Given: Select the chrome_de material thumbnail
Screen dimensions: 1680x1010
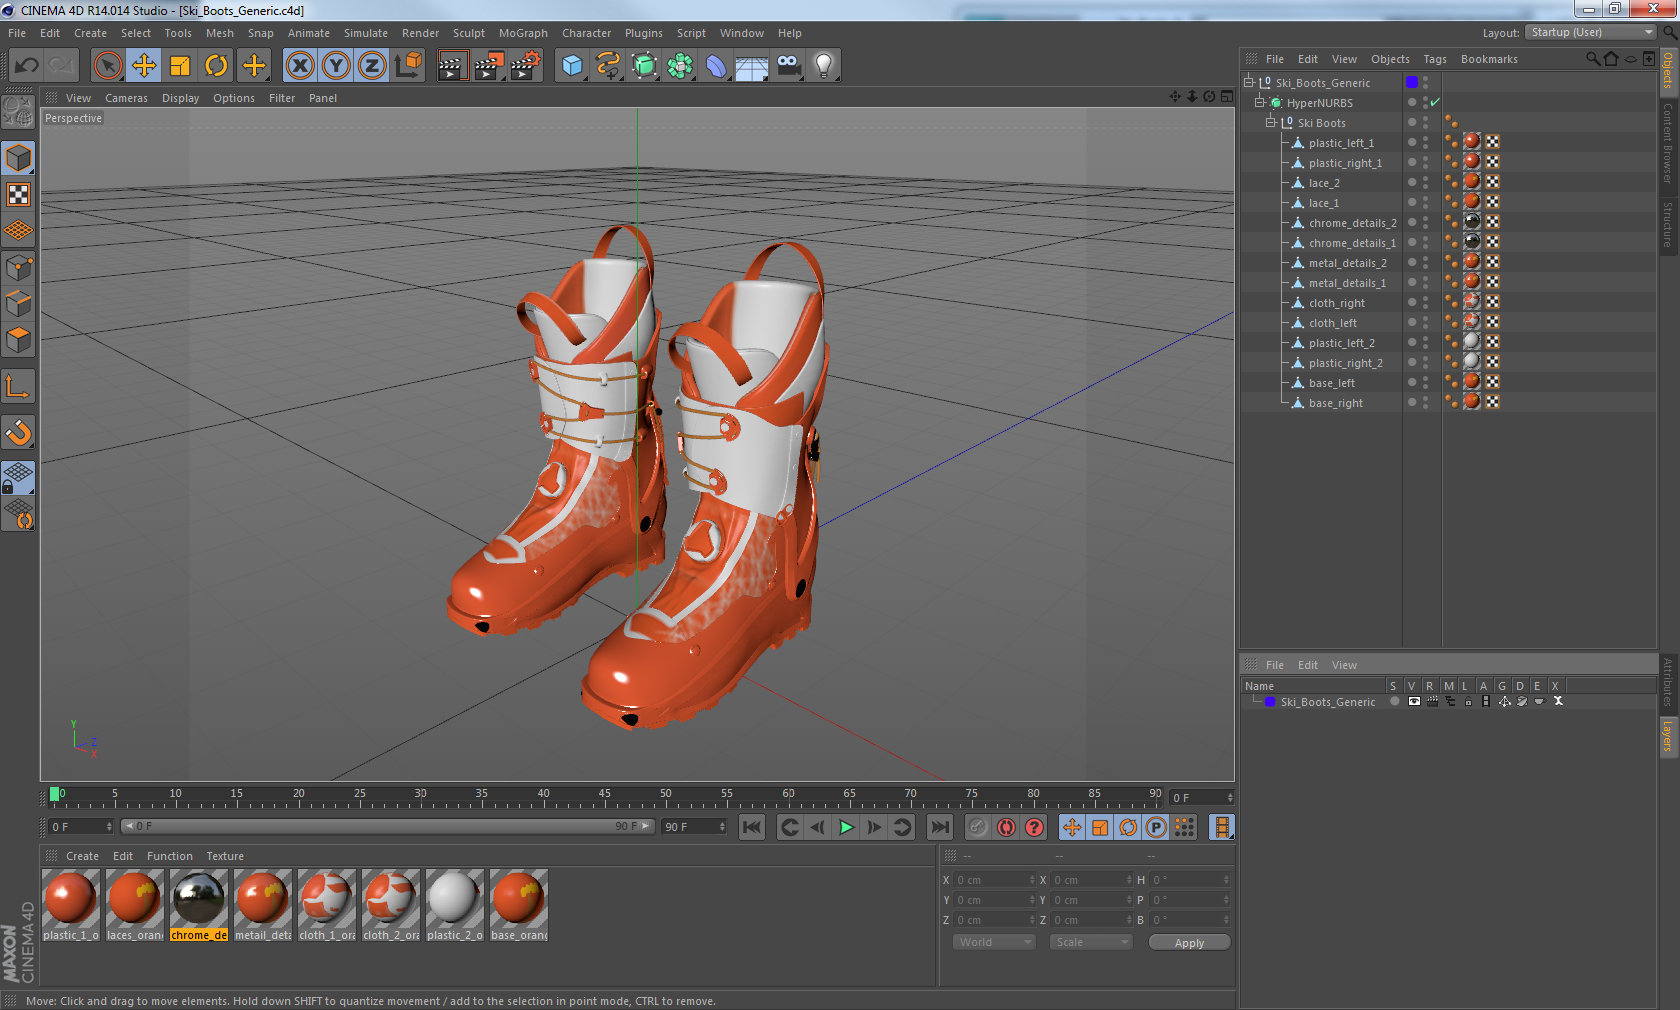Looking at the screenshot, I should click(198, 905).
